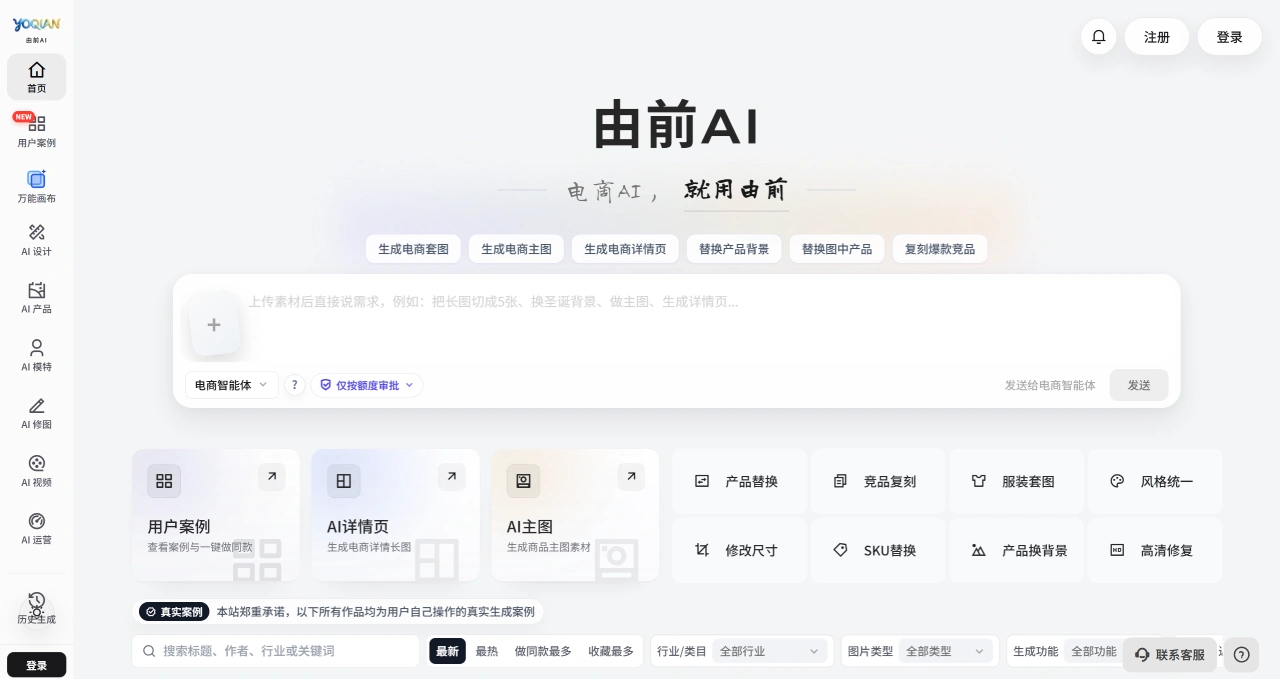This screenshot has height=679, width=1280.
Task: Open the AI主图 card
Action: tap(575, 515)
